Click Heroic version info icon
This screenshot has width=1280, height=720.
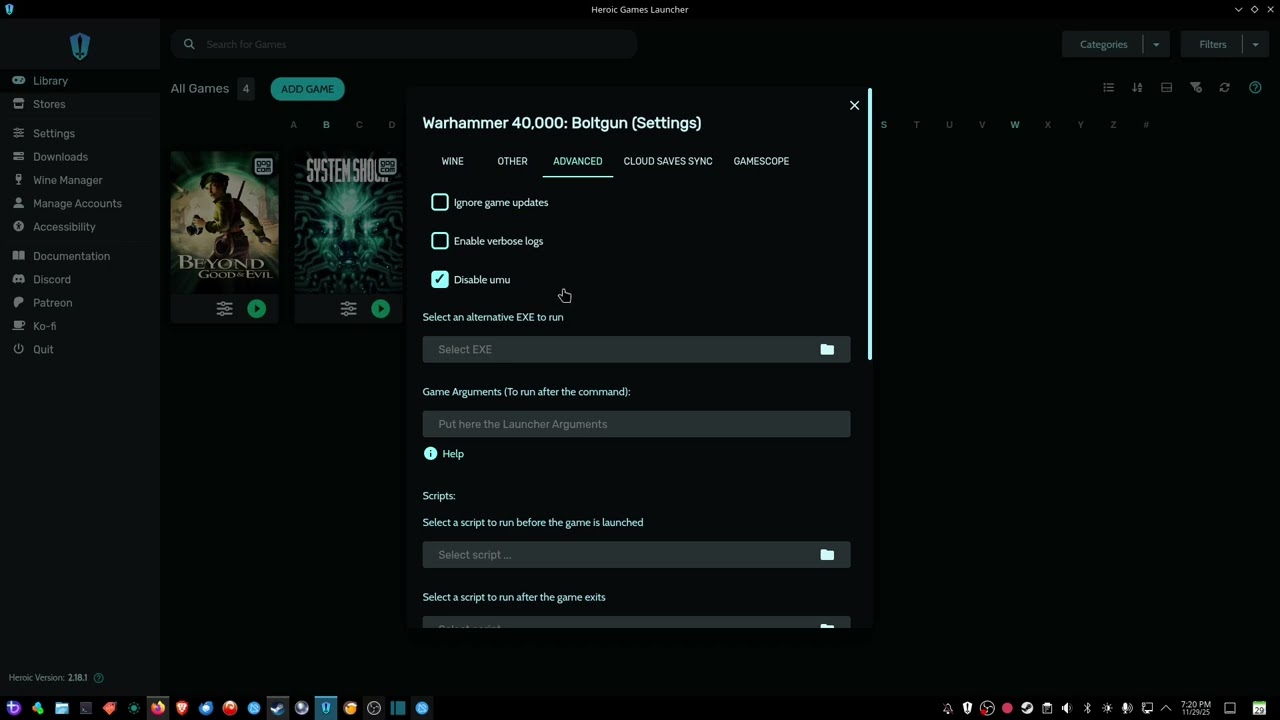98,678
